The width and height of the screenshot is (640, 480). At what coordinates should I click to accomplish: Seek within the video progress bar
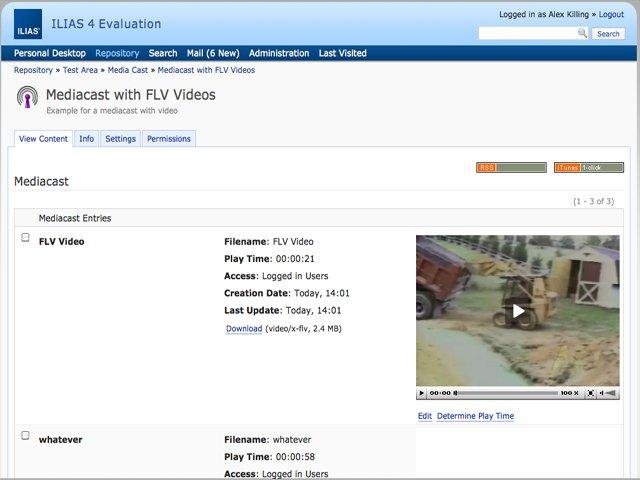pyautogui.click(x=506, y=393)
